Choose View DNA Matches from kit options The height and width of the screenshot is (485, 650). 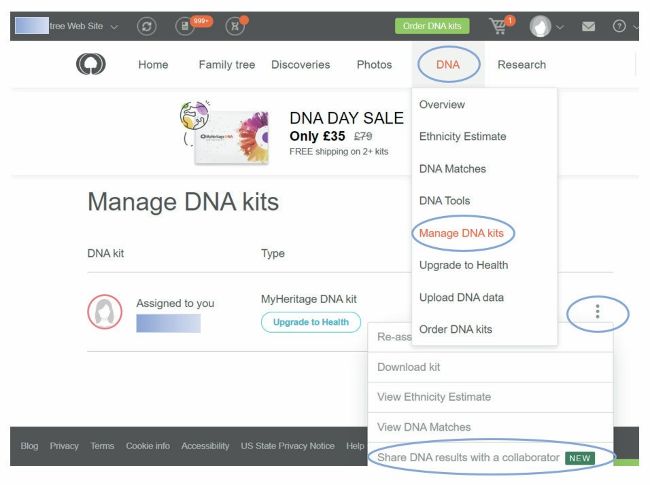[490, 427]
